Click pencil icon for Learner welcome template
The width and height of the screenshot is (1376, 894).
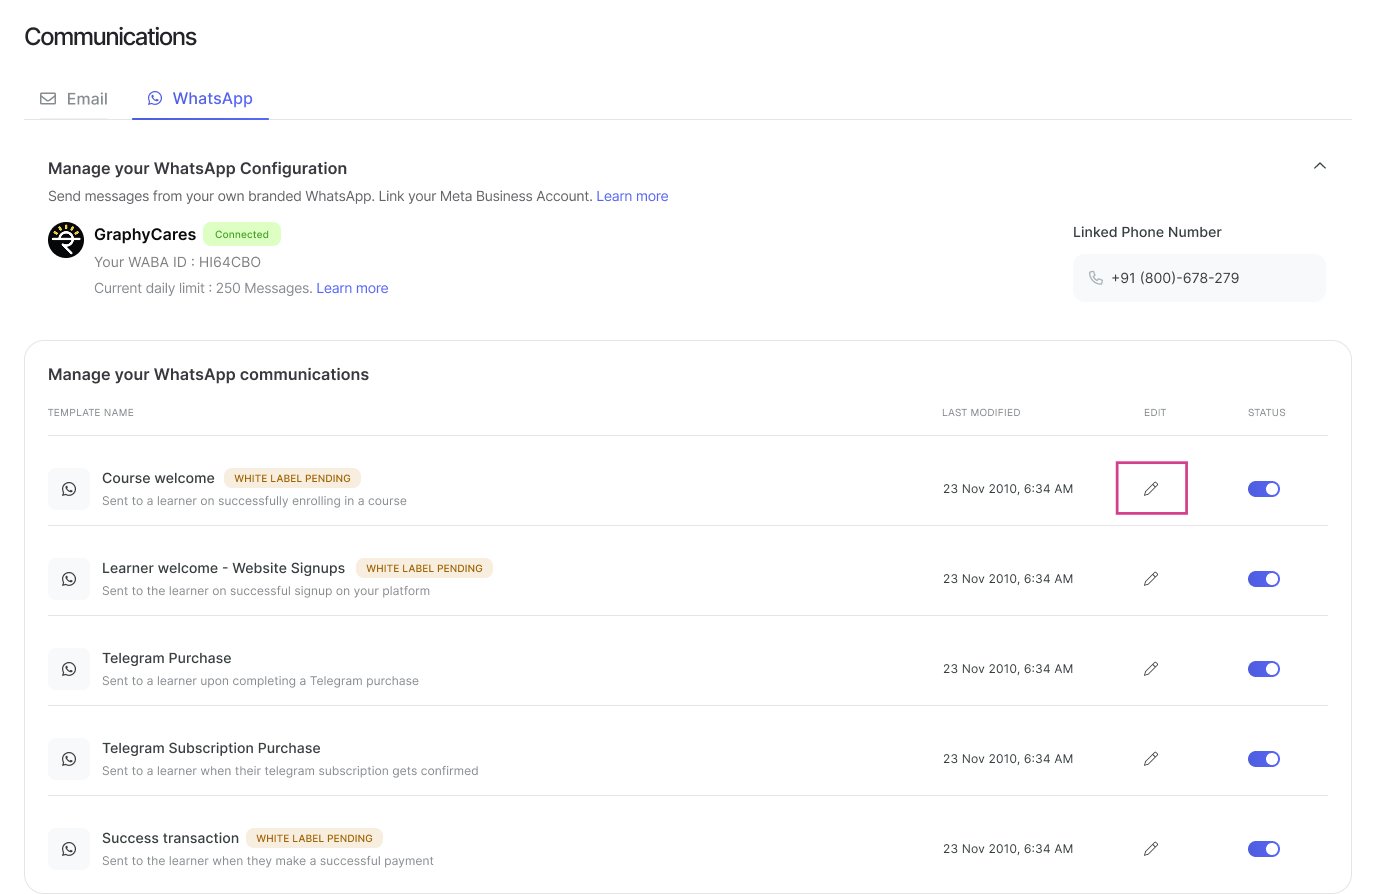1151,579
